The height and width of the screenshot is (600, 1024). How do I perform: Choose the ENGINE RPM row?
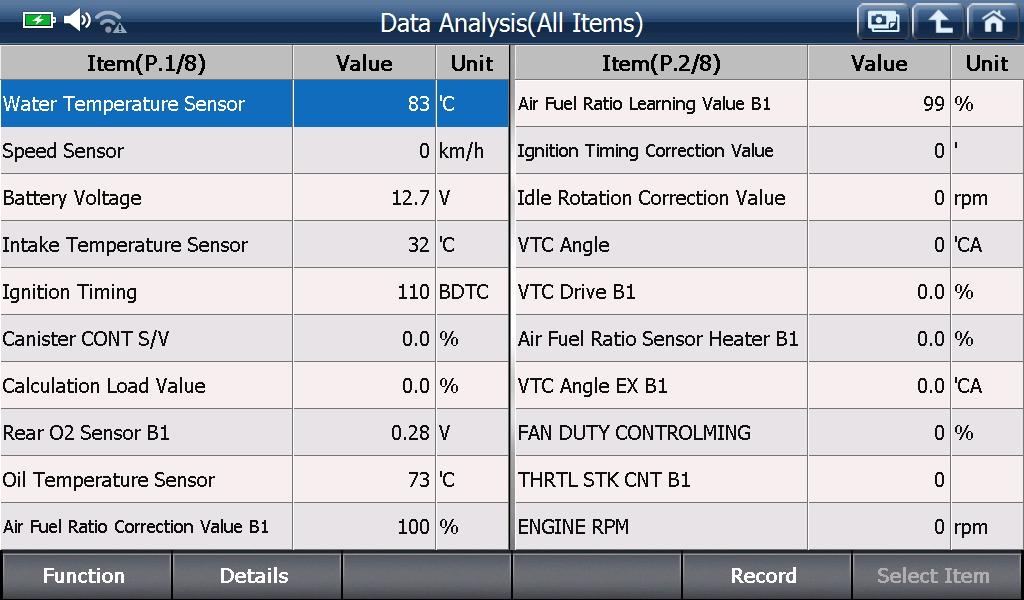tap(769, 527)
